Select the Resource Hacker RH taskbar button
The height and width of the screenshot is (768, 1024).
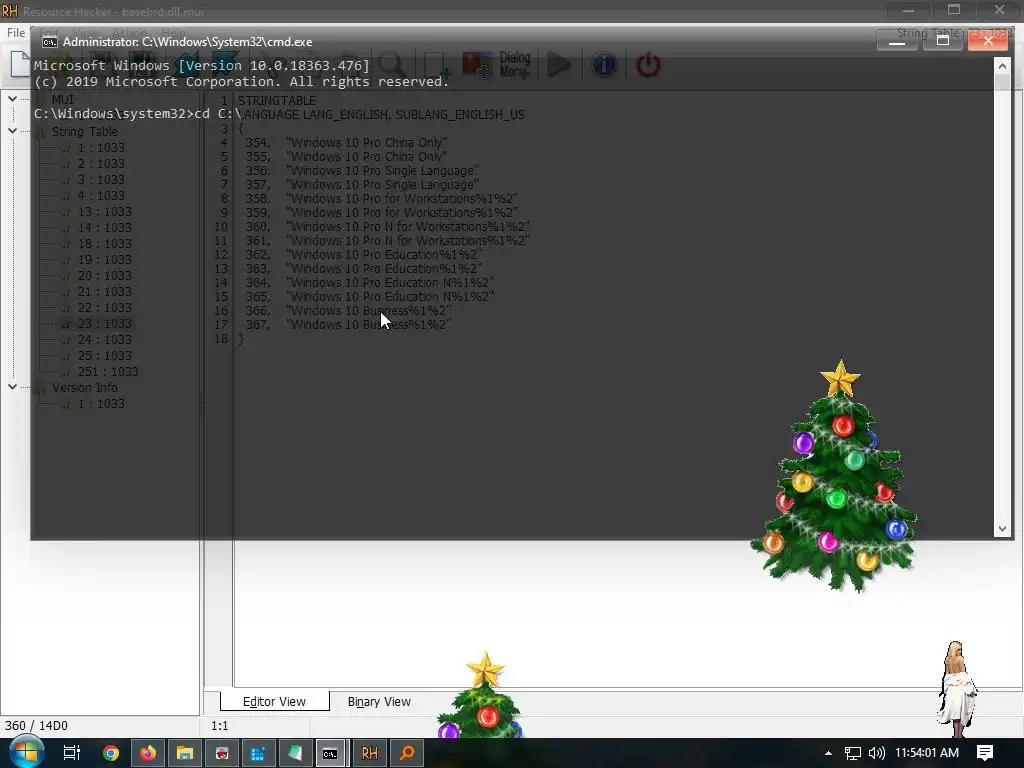[370, 753]
